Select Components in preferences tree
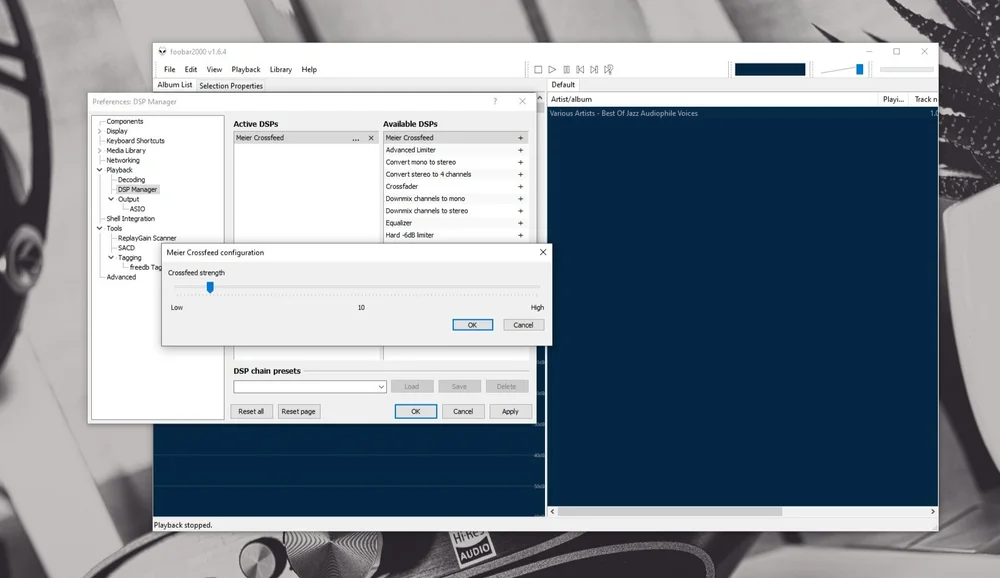The height and width of the screenshot is (578, 1000). 125,121
